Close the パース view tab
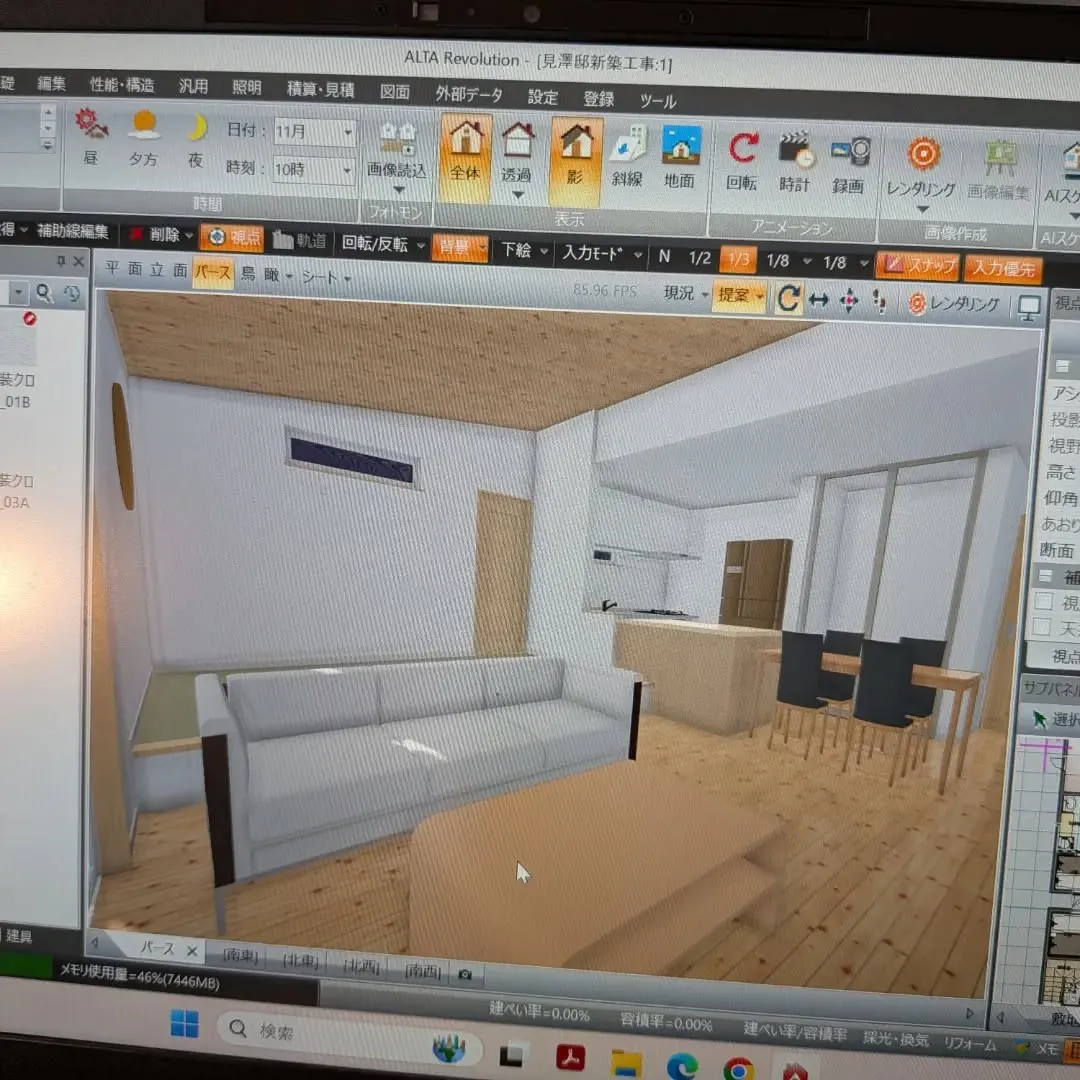This screenshot has height=1080, width=1080. pos(192,951)
